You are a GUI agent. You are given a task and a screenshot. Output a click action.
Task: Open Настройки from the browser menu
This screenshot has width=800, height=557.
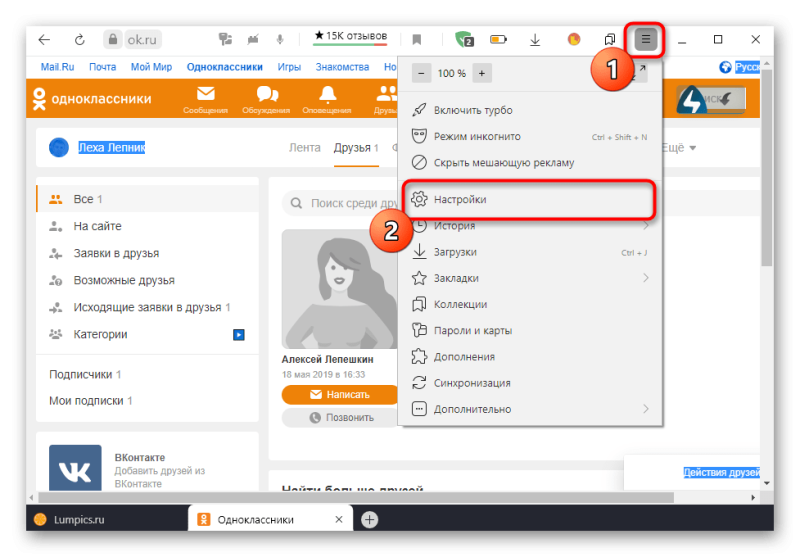click(x=530, y=199)
